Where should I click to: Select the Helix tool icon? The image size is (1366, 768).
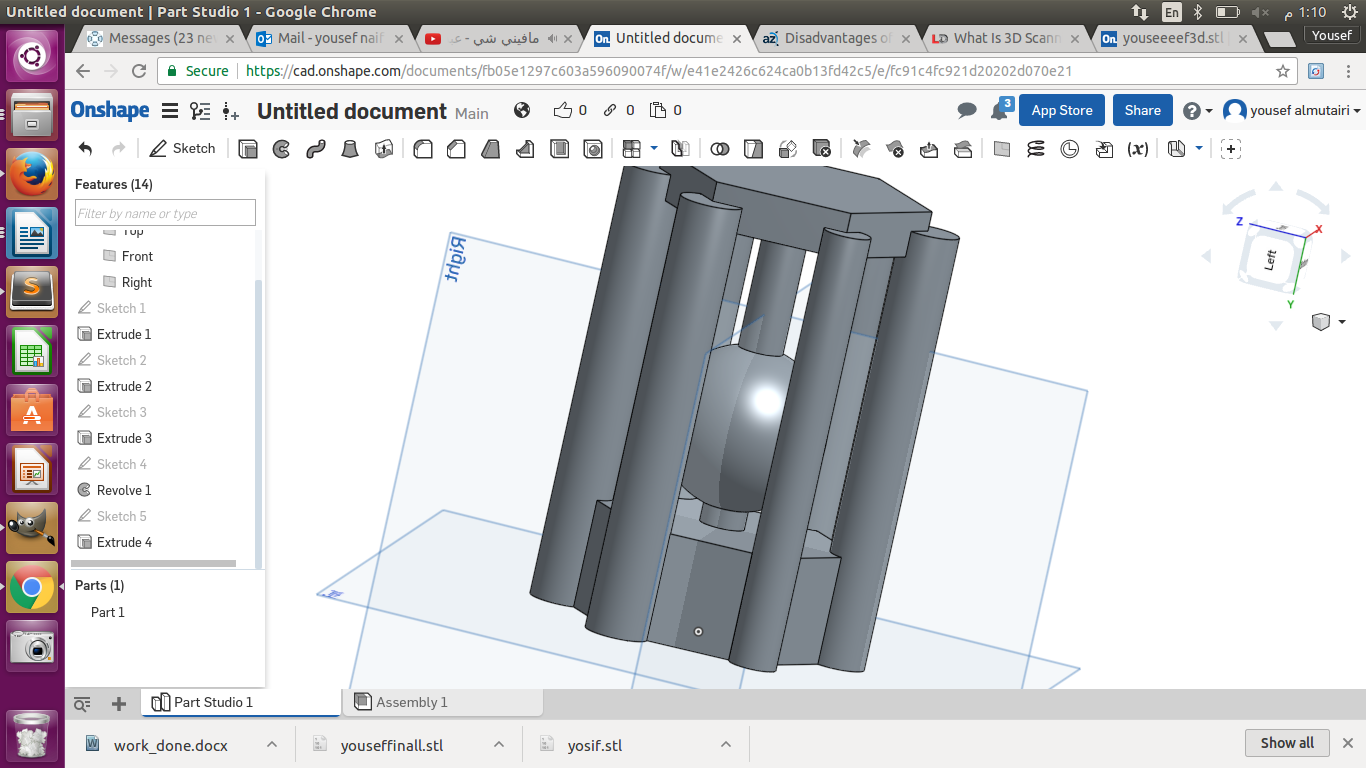click(1036, 149)
